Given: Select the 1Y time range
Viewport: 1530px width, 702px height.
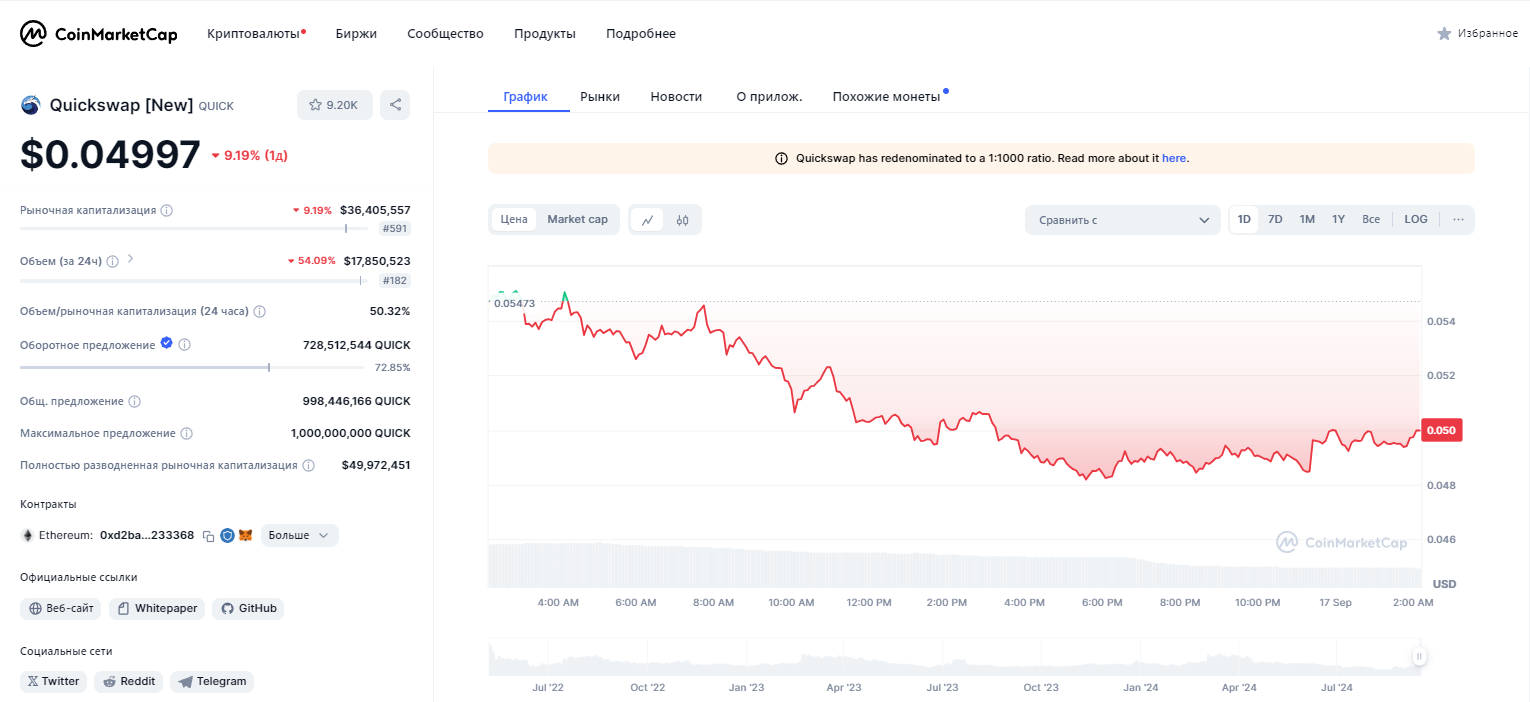Looking at the screenshot, I should pos(1338,219).
